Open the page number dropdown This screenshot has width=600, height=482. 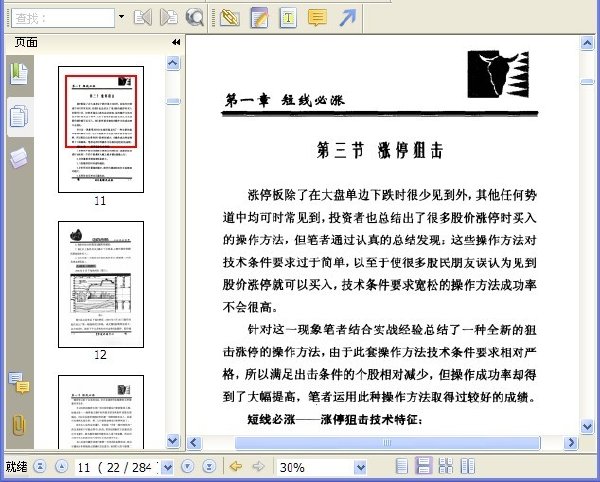tap(168, 467)
